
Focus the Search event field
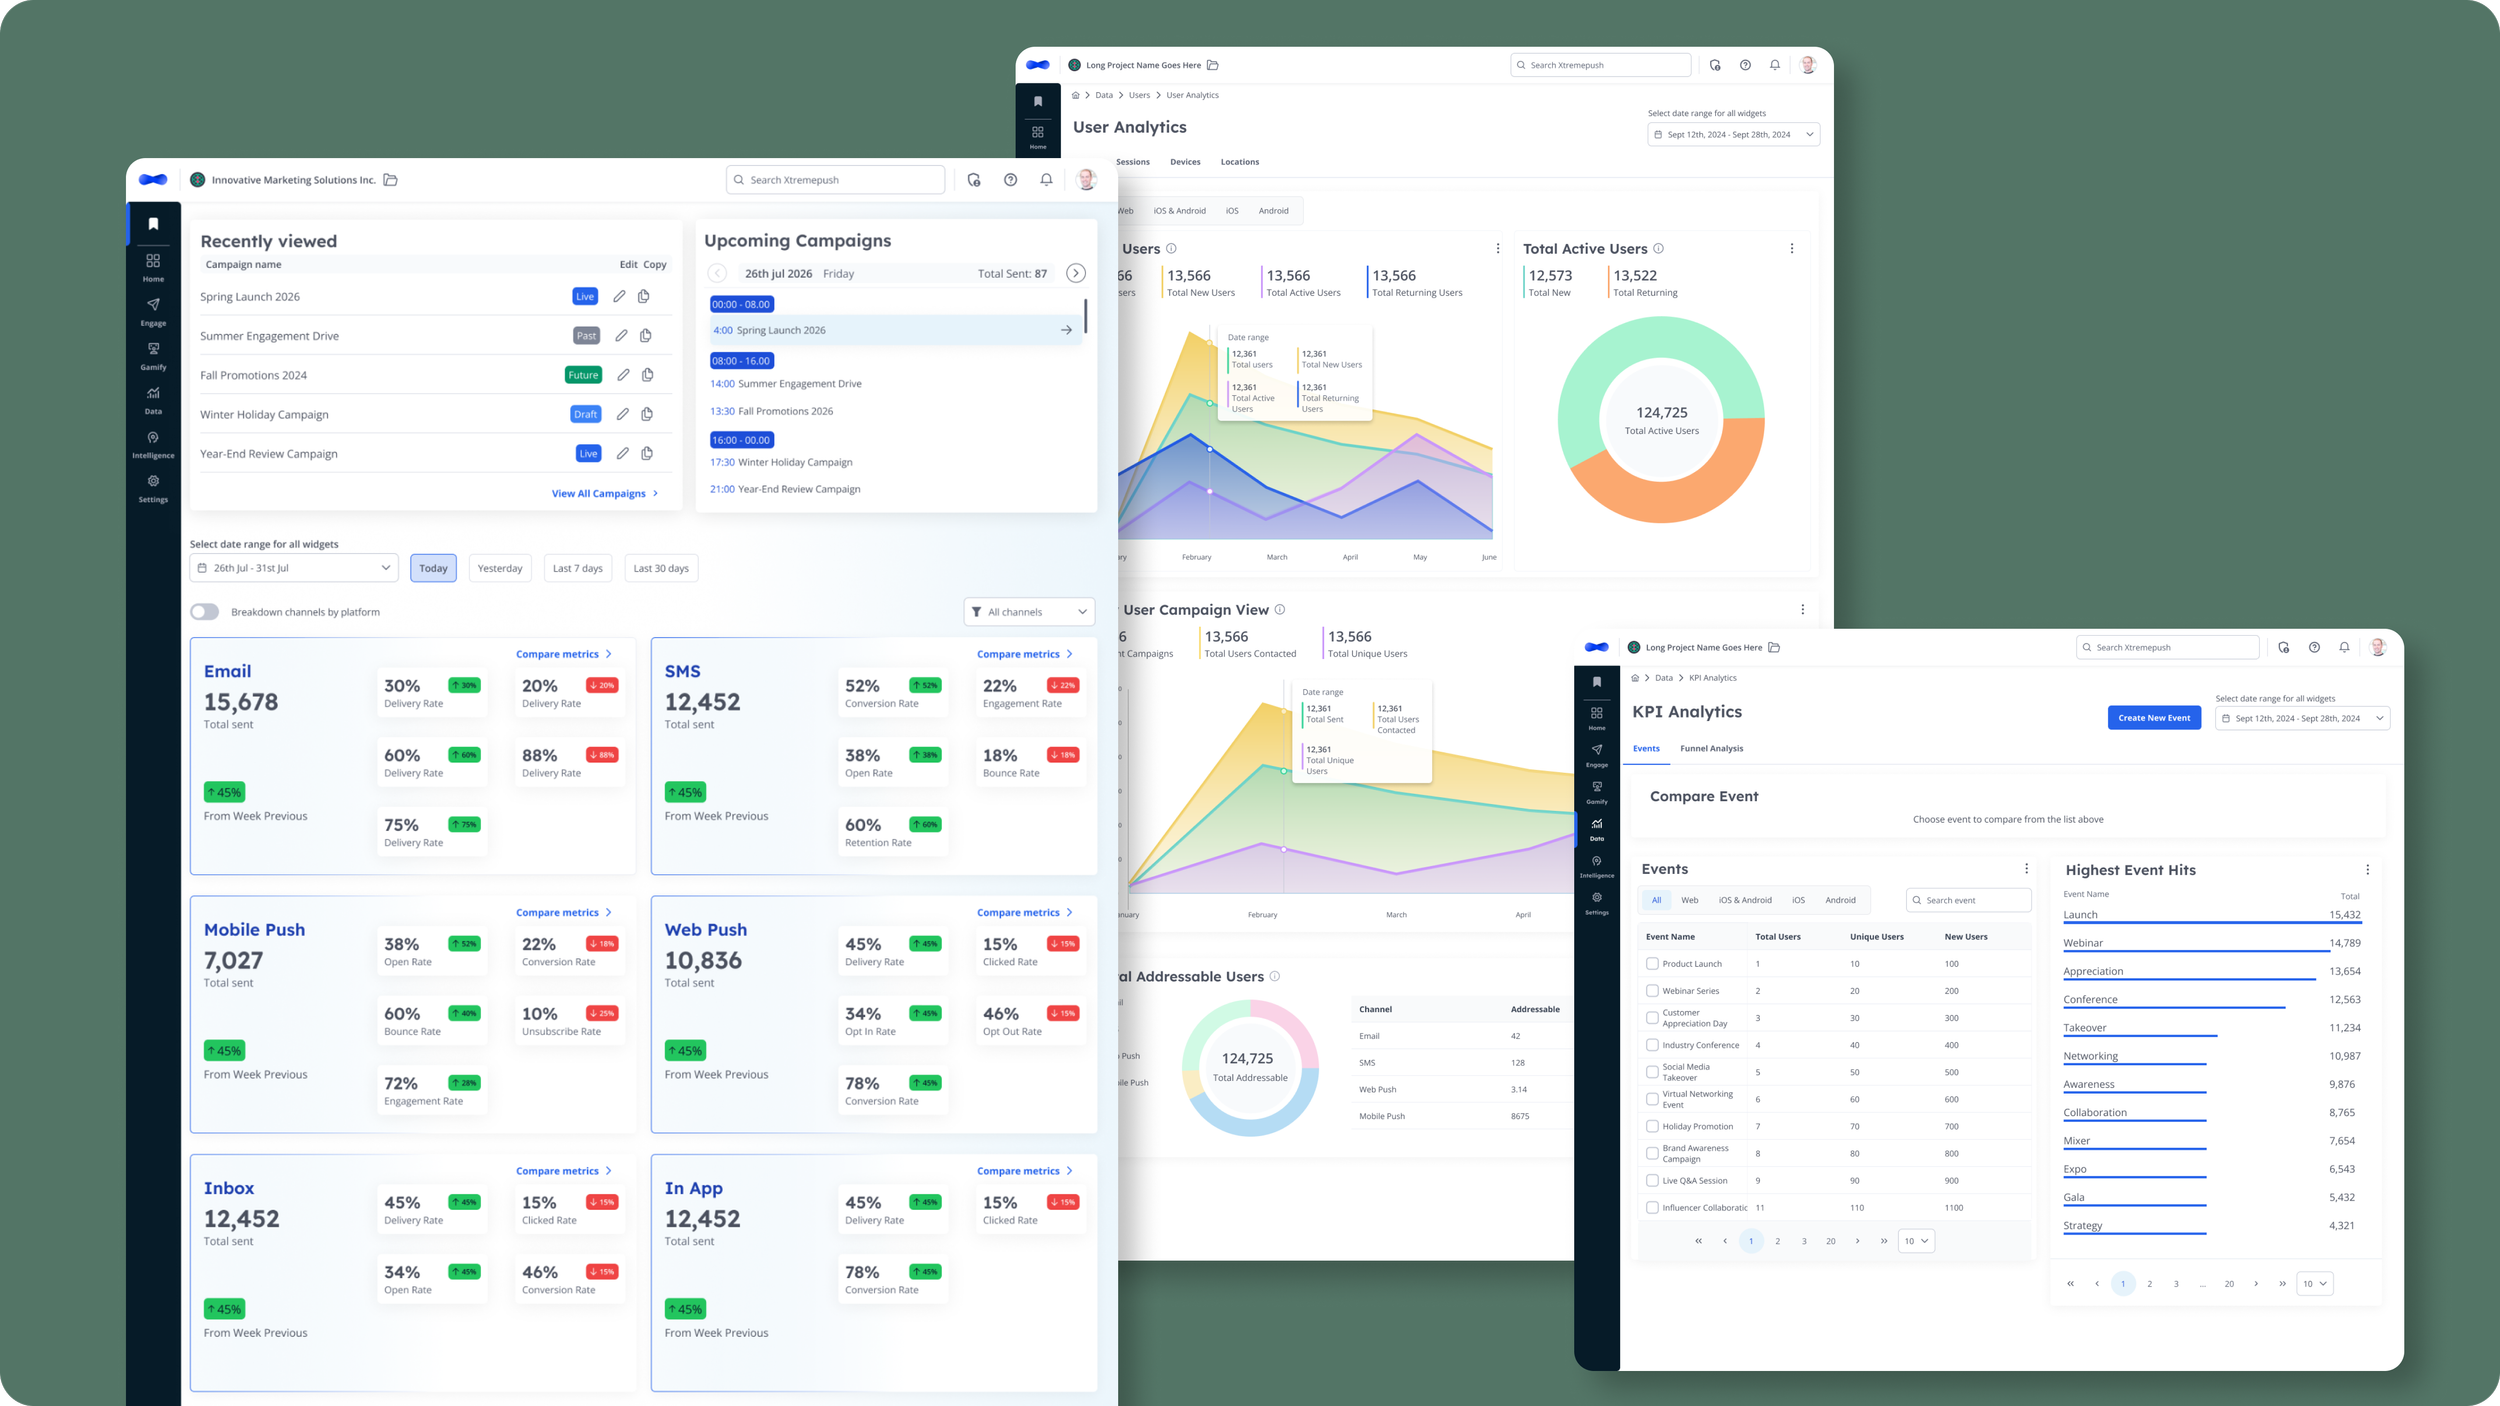pyautogui.click(x=1968, y=900)
